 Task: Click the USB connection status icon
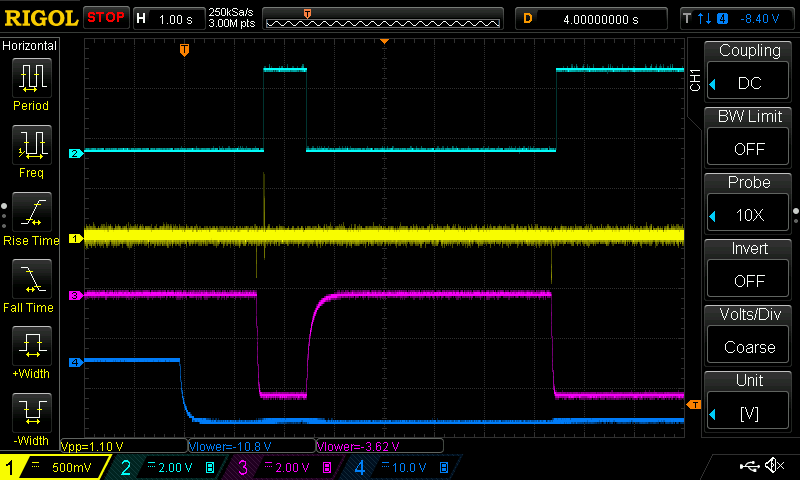[x=749, y=465]
